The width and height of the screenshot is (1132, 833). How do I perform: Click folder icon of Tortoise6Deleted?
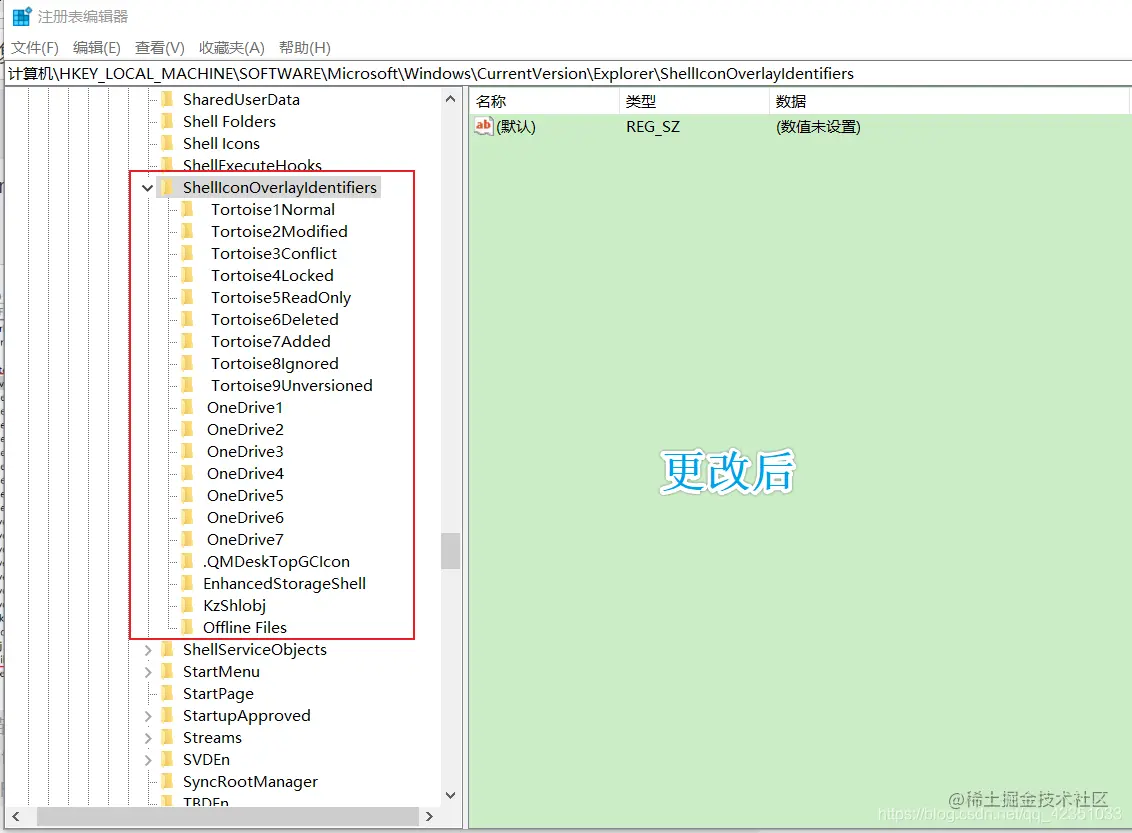pos(188,319)
